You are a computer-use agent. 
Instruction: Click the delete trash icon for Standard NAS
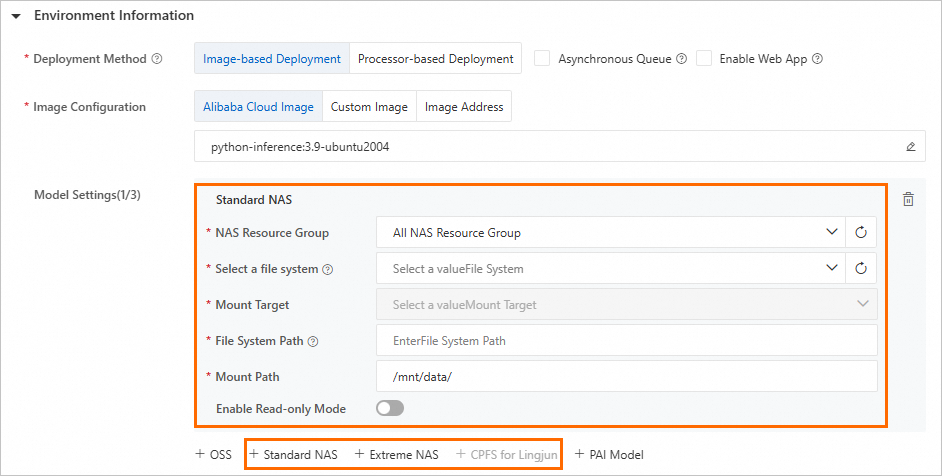pyautogui.click(x=908, y=199)
